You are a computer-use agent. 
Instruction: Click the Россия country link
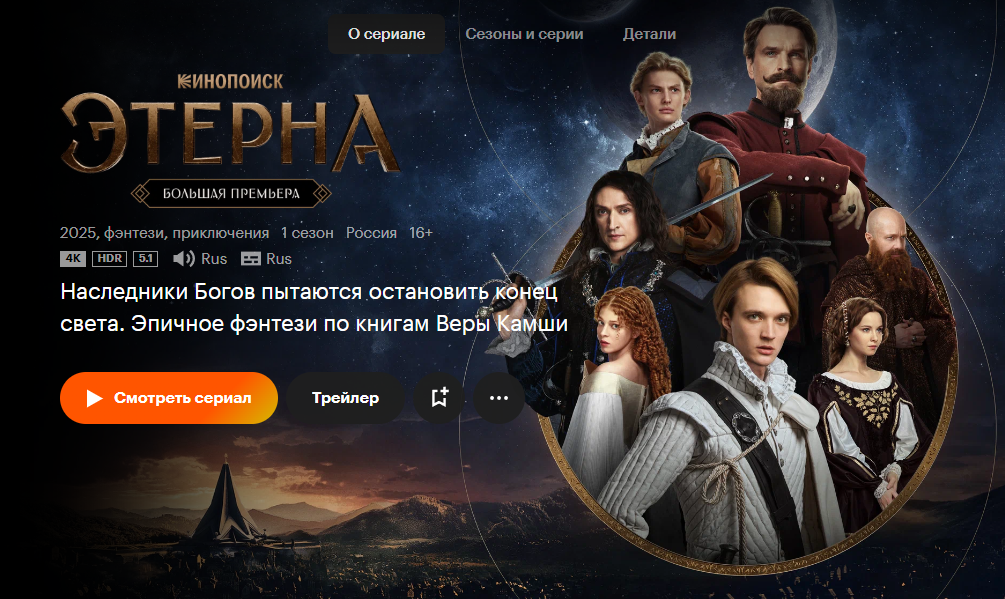click(371, 233)
